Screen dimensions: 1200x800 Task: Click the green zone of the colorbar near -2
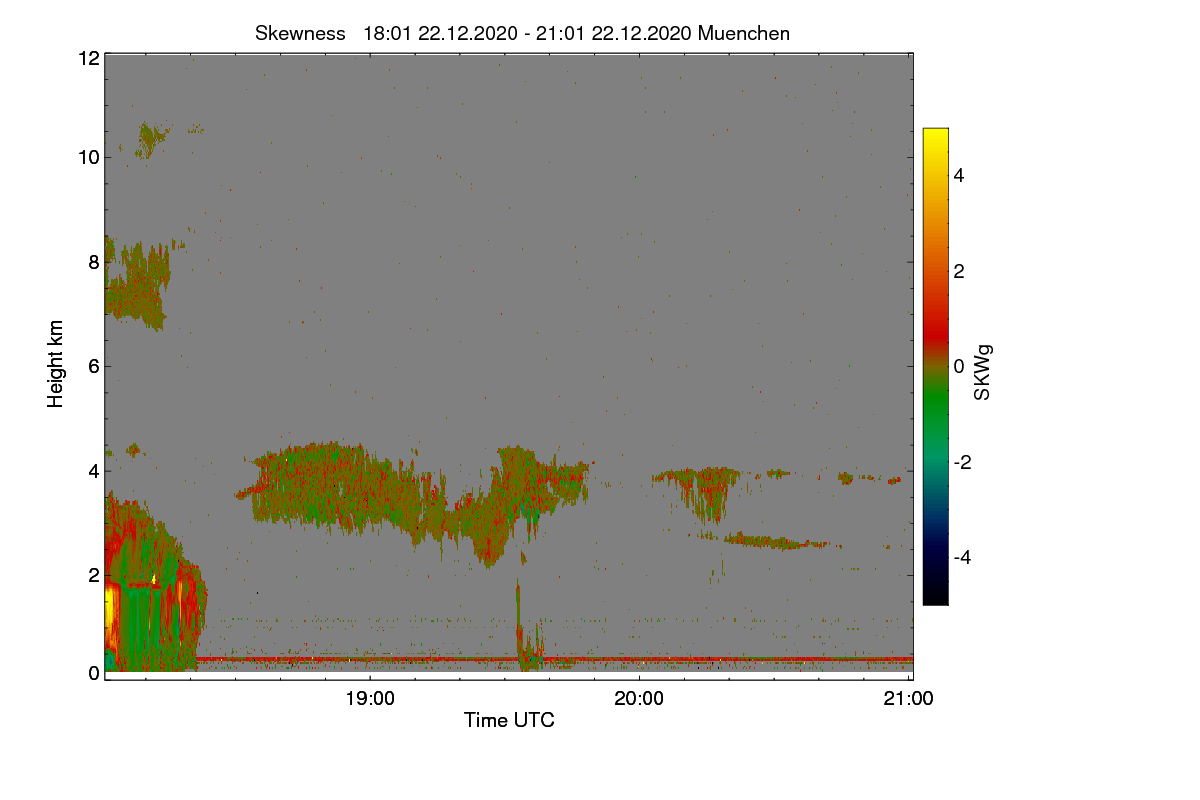pos(935,462)
